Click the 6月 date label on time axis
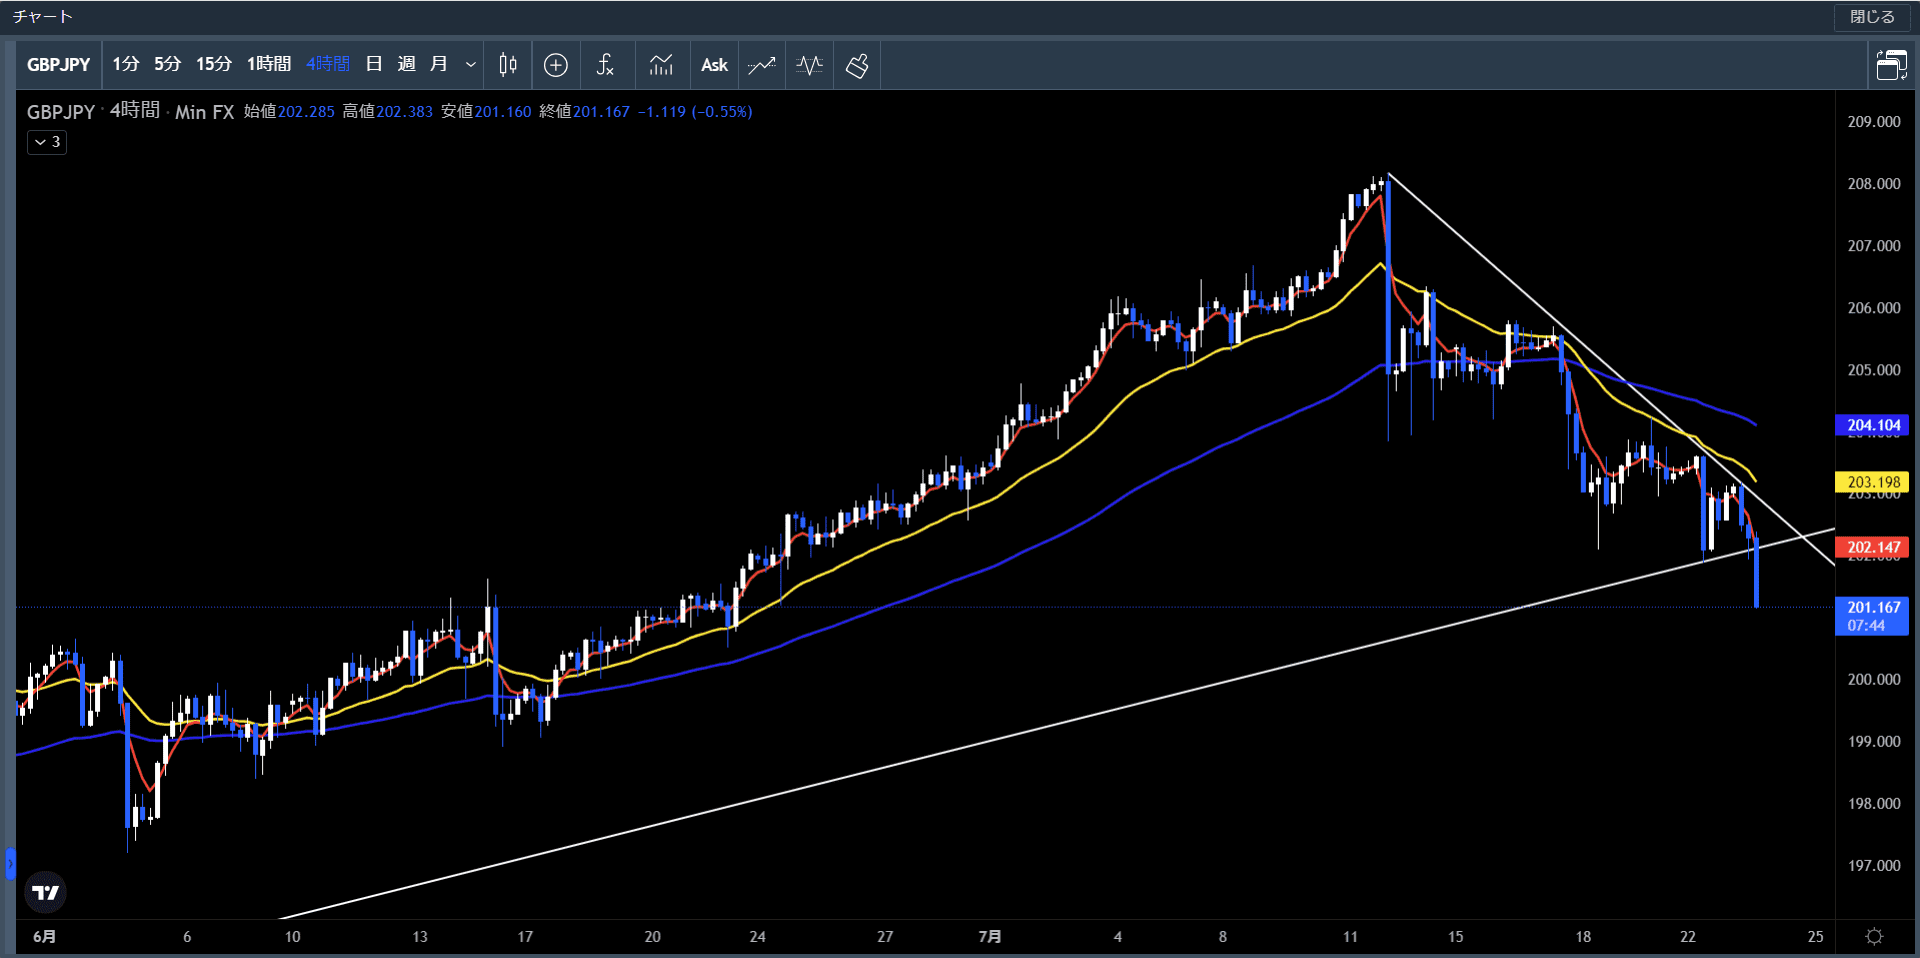 44,937
